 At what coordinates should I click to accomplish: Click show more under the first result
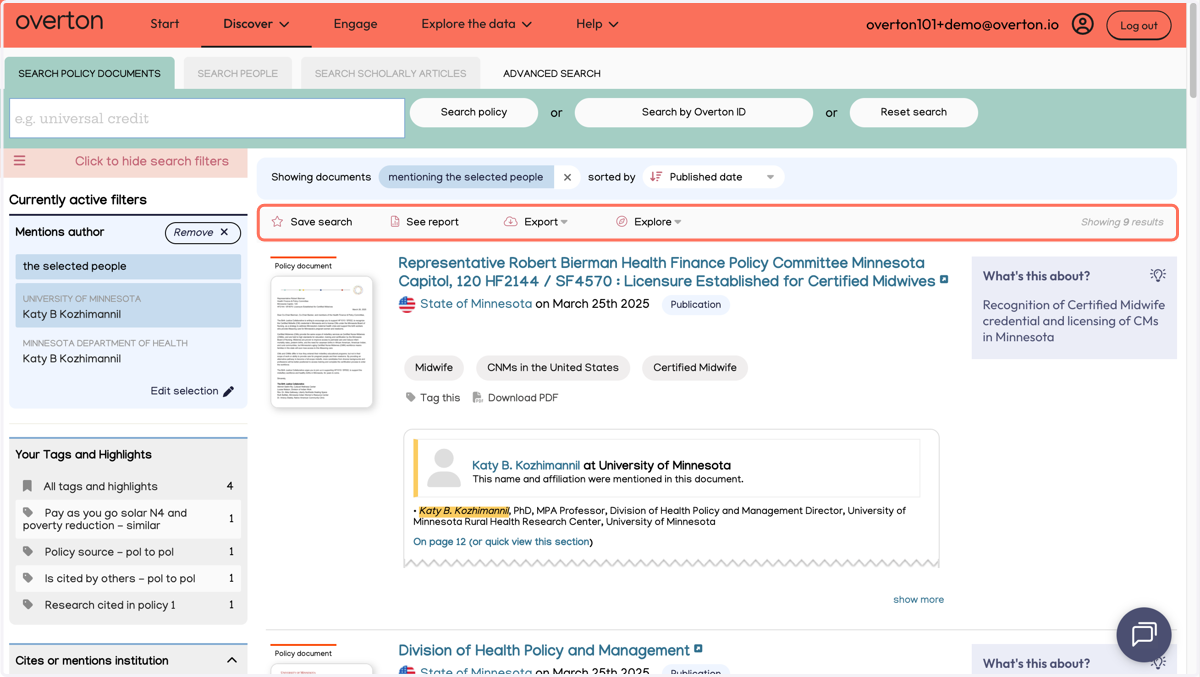tap(918, 600)
